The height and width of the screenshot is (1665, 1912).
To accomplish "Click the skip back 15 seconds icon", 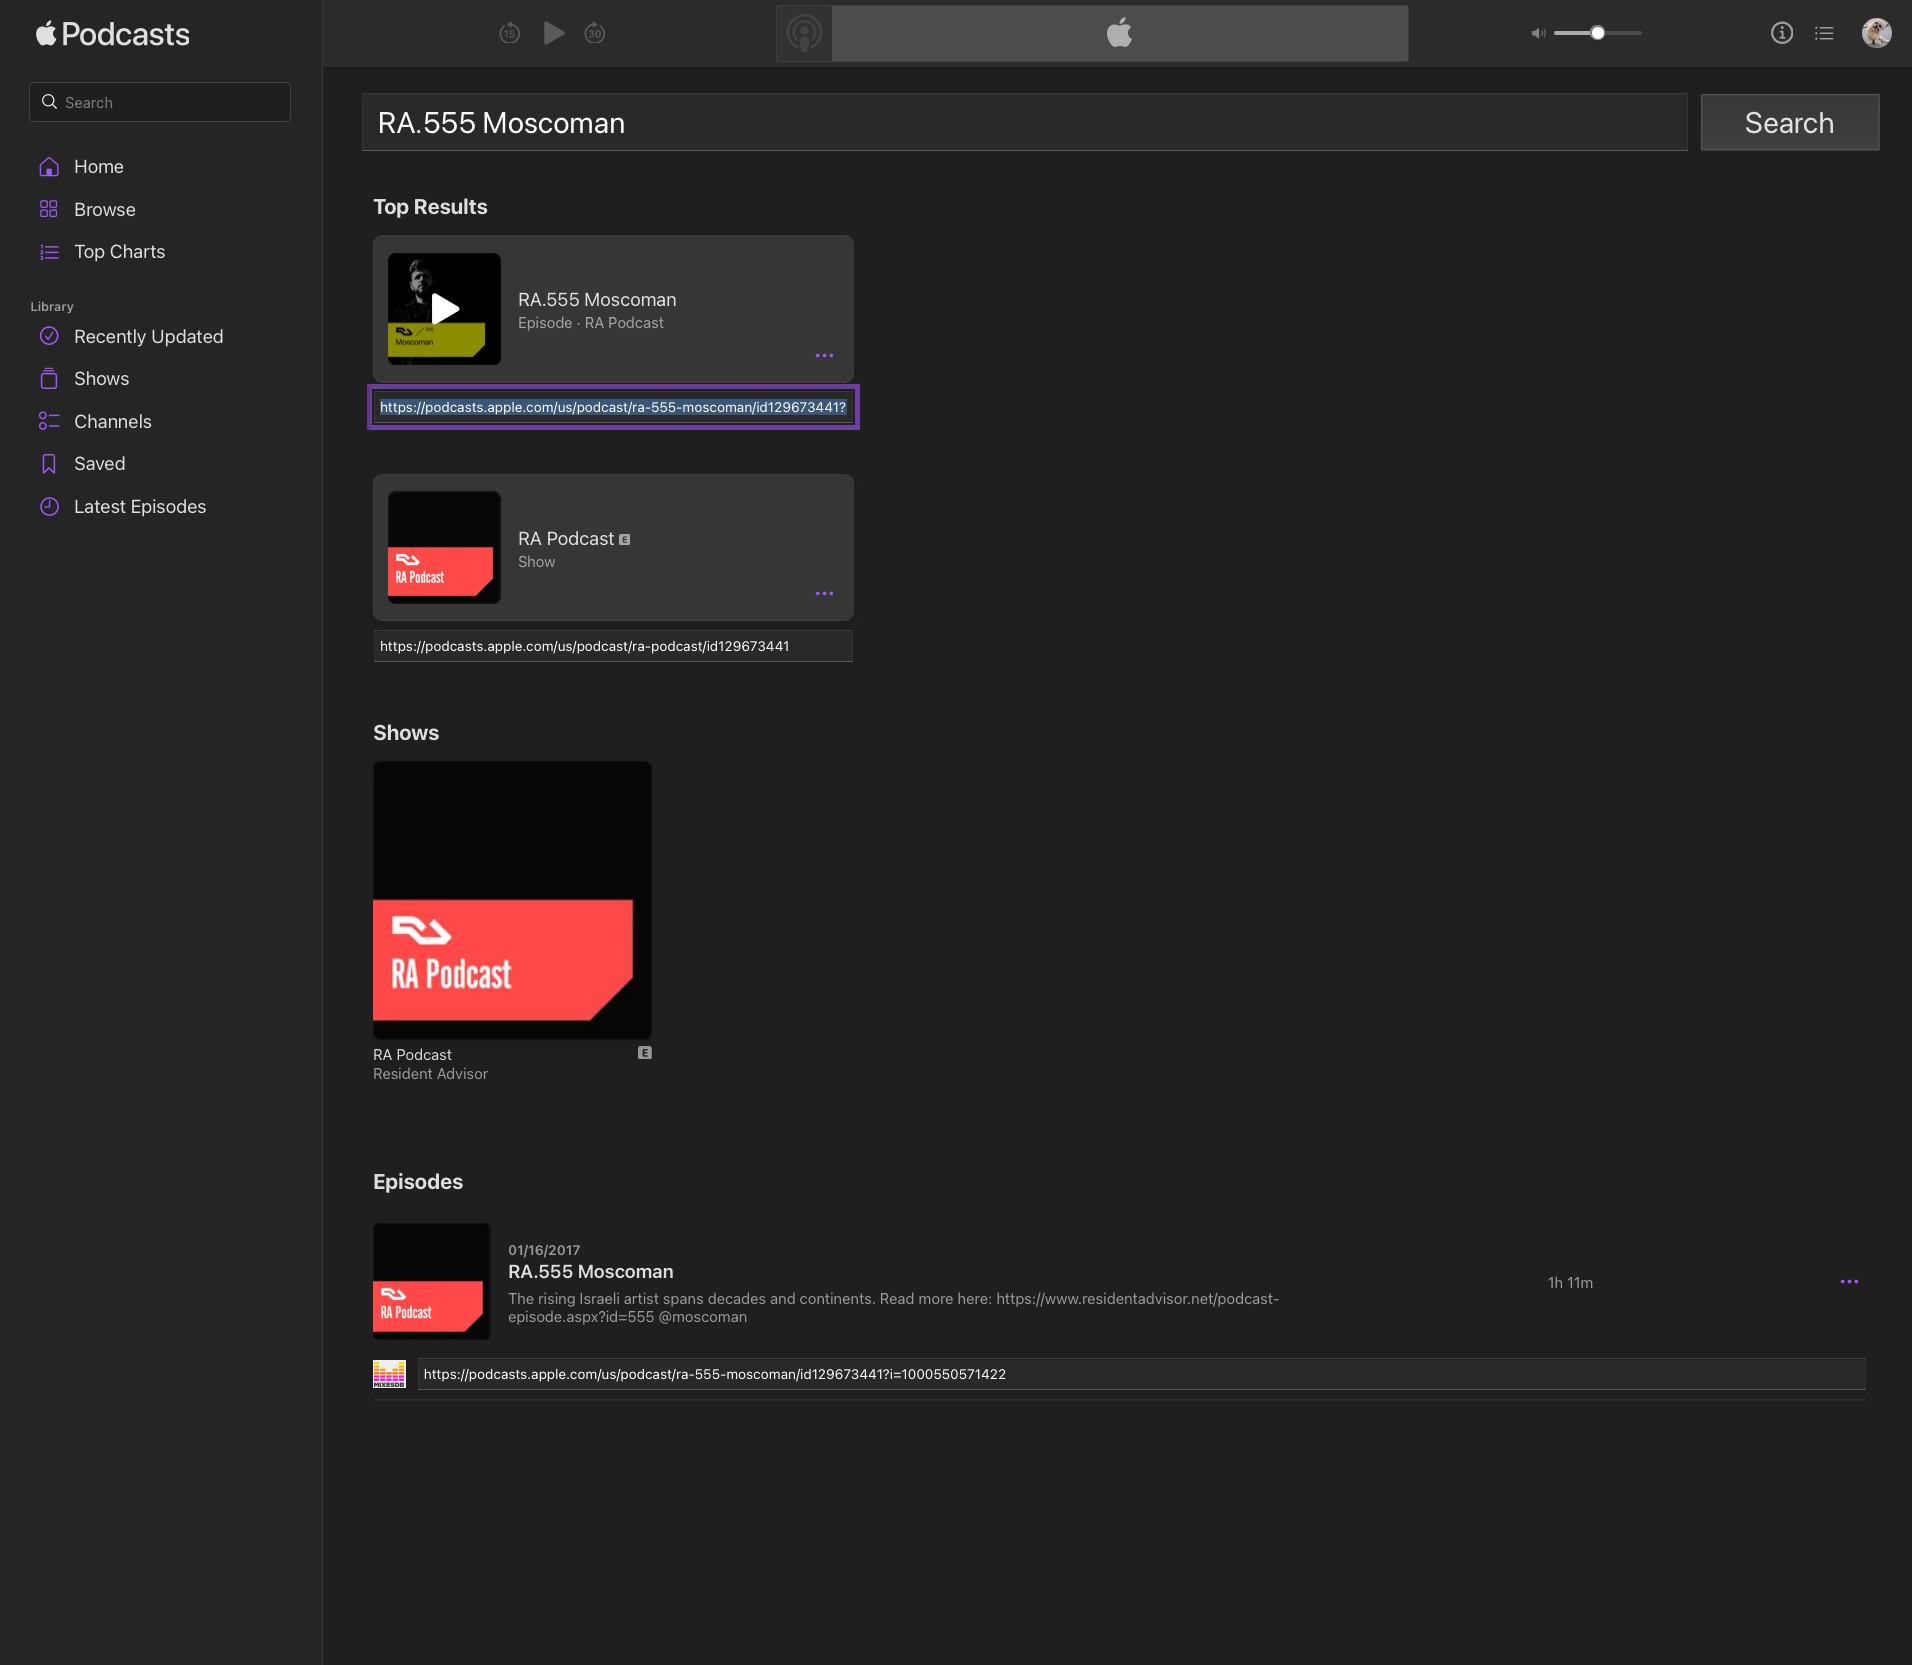I will pyautogui.click(x=509, y=33).
